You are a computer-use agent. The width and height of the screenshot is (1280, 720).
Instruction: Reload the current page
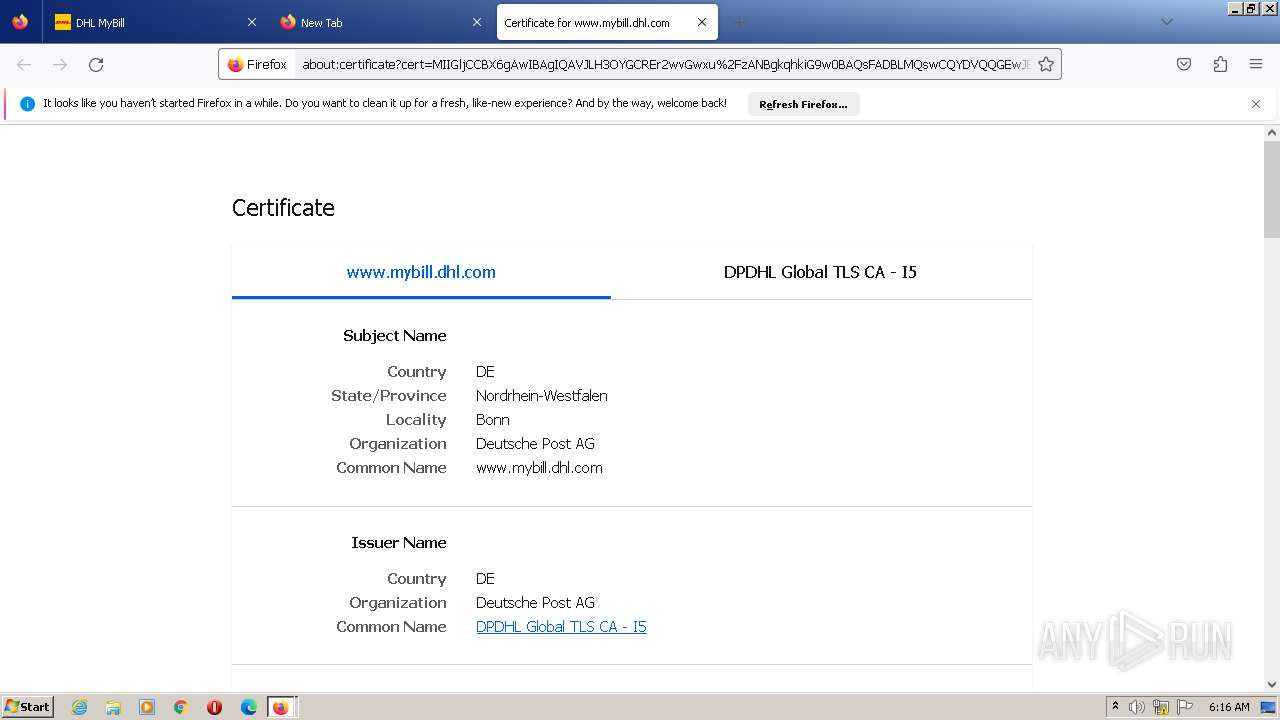pyautogui.click(x=96, y=64)
